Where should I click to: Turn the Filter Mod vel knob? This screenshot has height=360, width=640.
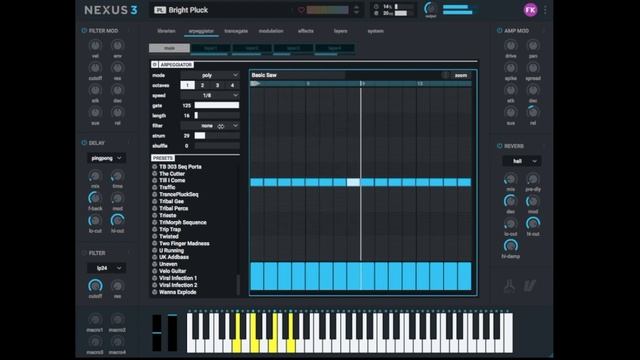pos(95,46)
